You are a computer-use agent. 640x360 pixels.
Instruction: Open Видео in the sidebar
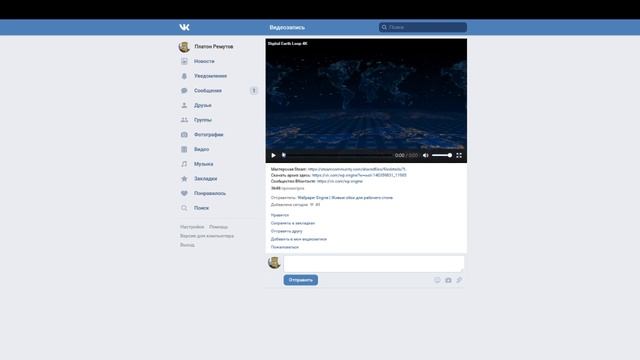tap(201, 149)
